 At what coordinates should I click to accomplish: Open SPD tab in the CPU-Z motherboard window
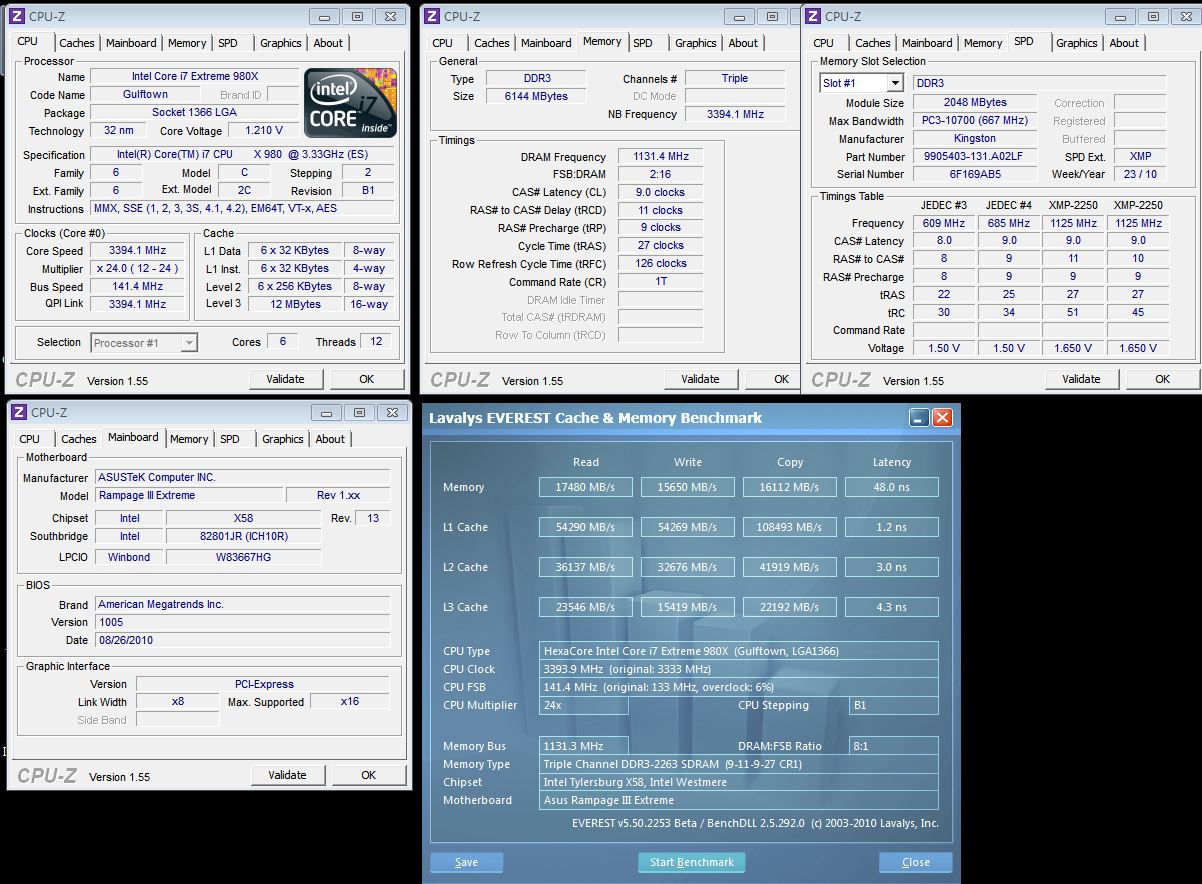230,439
